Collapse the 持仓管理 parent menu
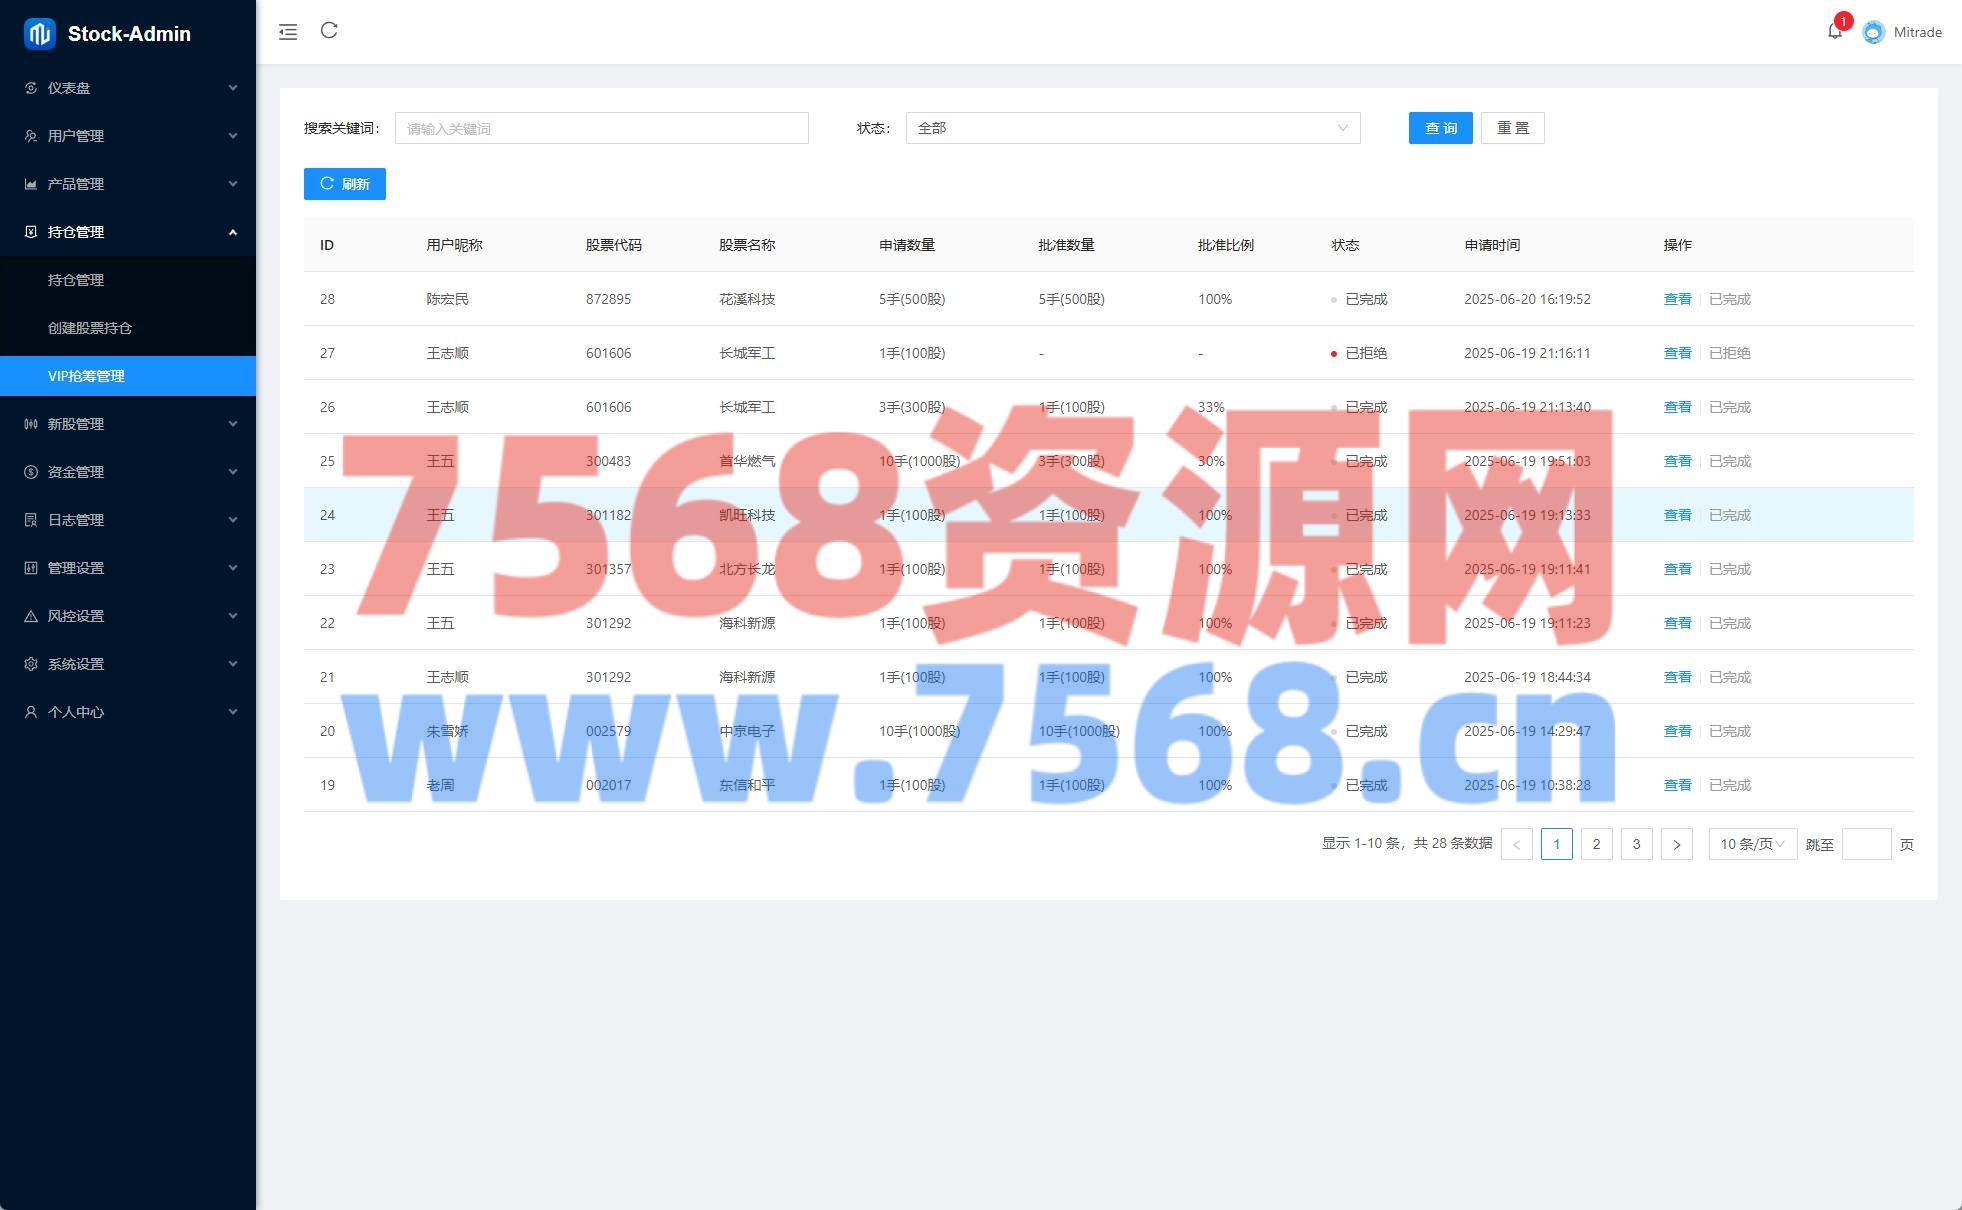Image resolution: width=1962 pixels, height=1210 pixels. coord(128,232)
